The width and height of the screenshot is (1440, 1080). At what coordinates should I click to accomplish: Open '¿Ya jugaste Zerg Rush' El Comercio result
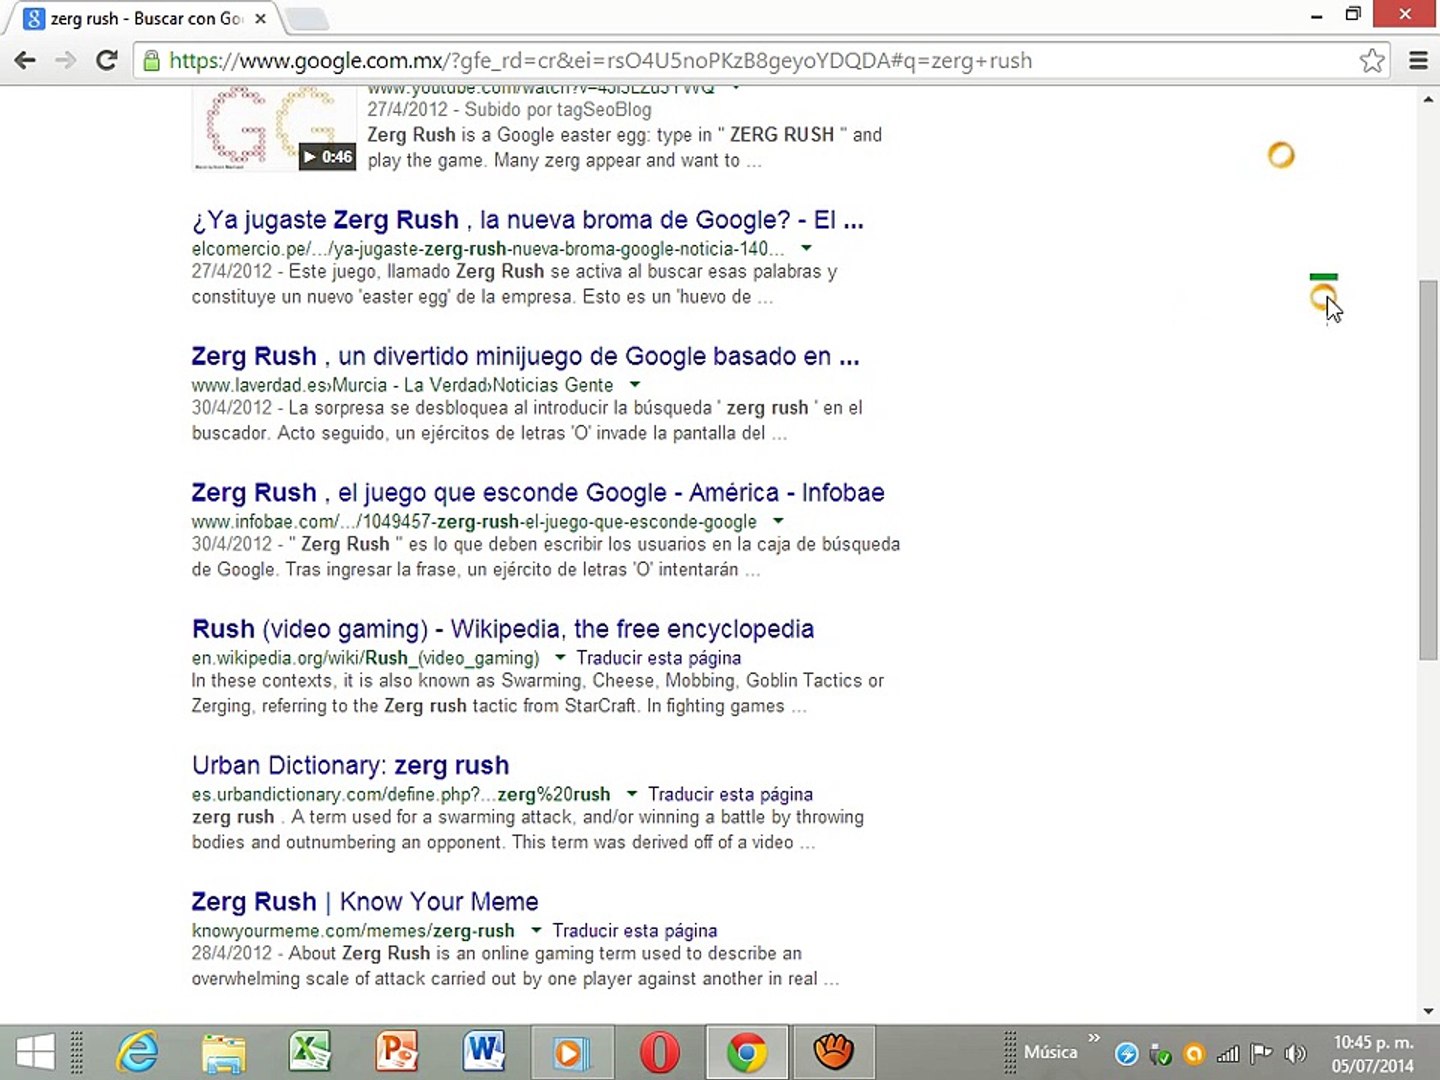(528, 220)
